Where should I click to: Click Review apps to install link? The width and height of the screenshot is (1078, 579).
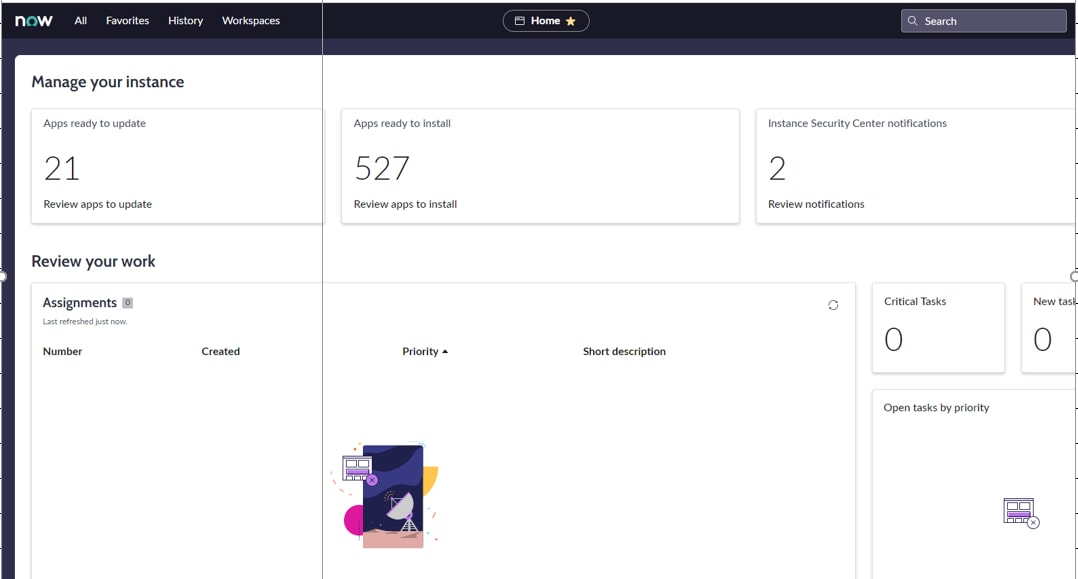coord(405,204)
